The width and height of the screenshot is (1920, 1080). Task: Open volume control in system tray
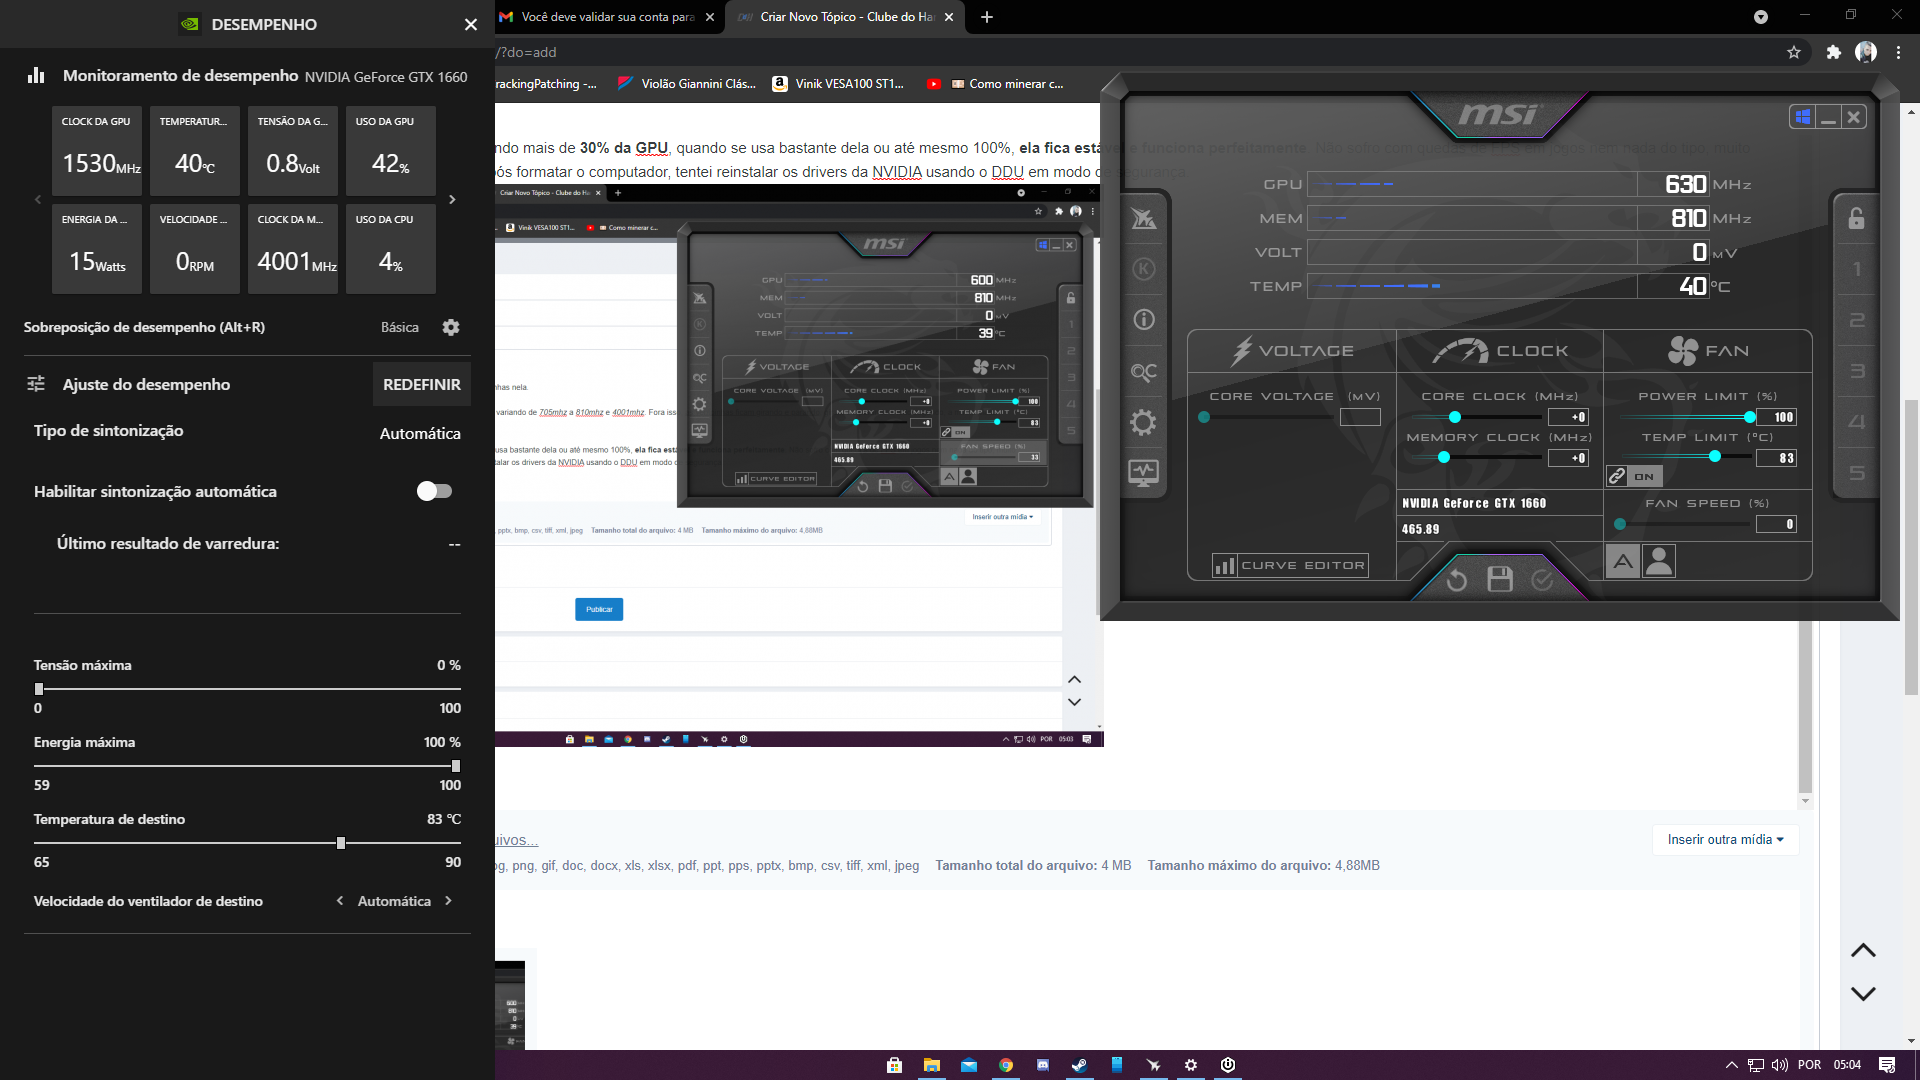[x=1780, y=1065]
